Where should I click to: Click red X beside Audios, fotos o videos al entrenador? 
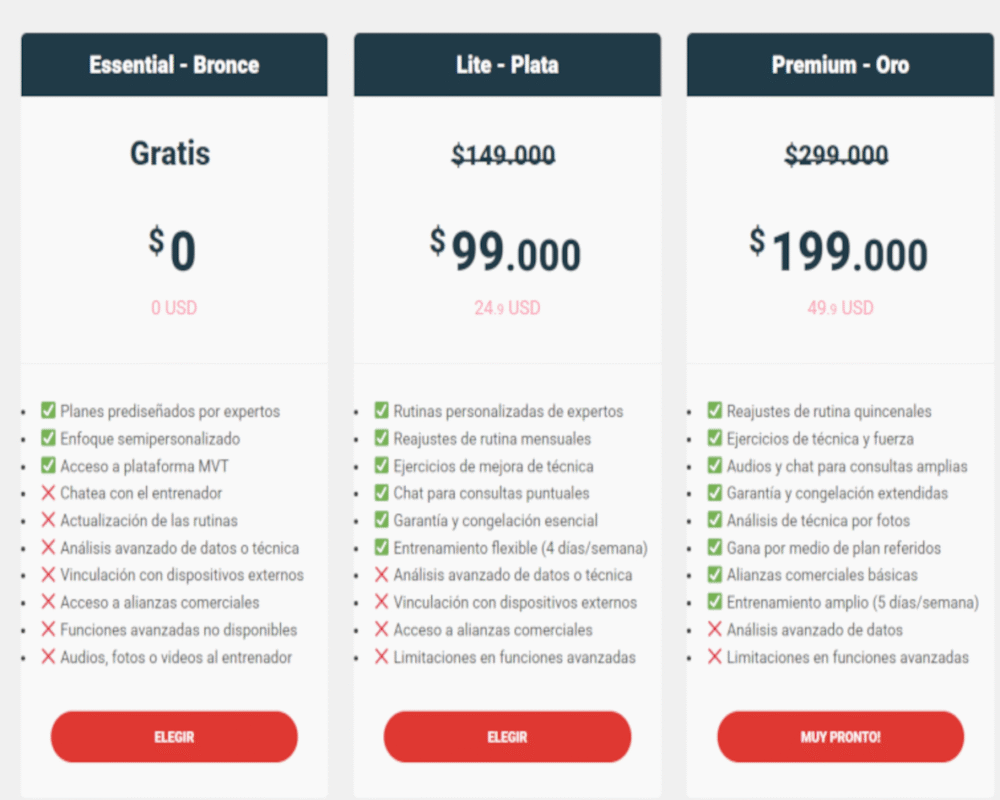coord(48,657)
